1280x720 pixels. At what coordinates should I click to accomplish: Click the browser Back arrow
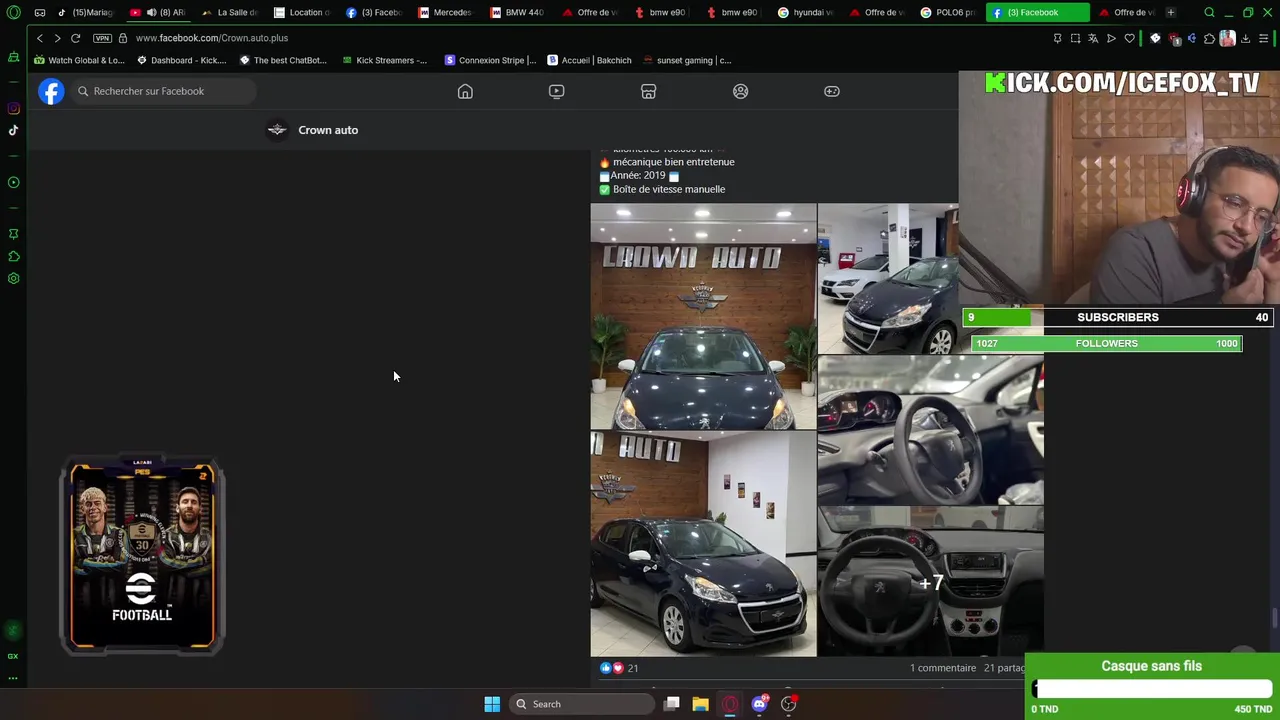click(x=40, y=38)
